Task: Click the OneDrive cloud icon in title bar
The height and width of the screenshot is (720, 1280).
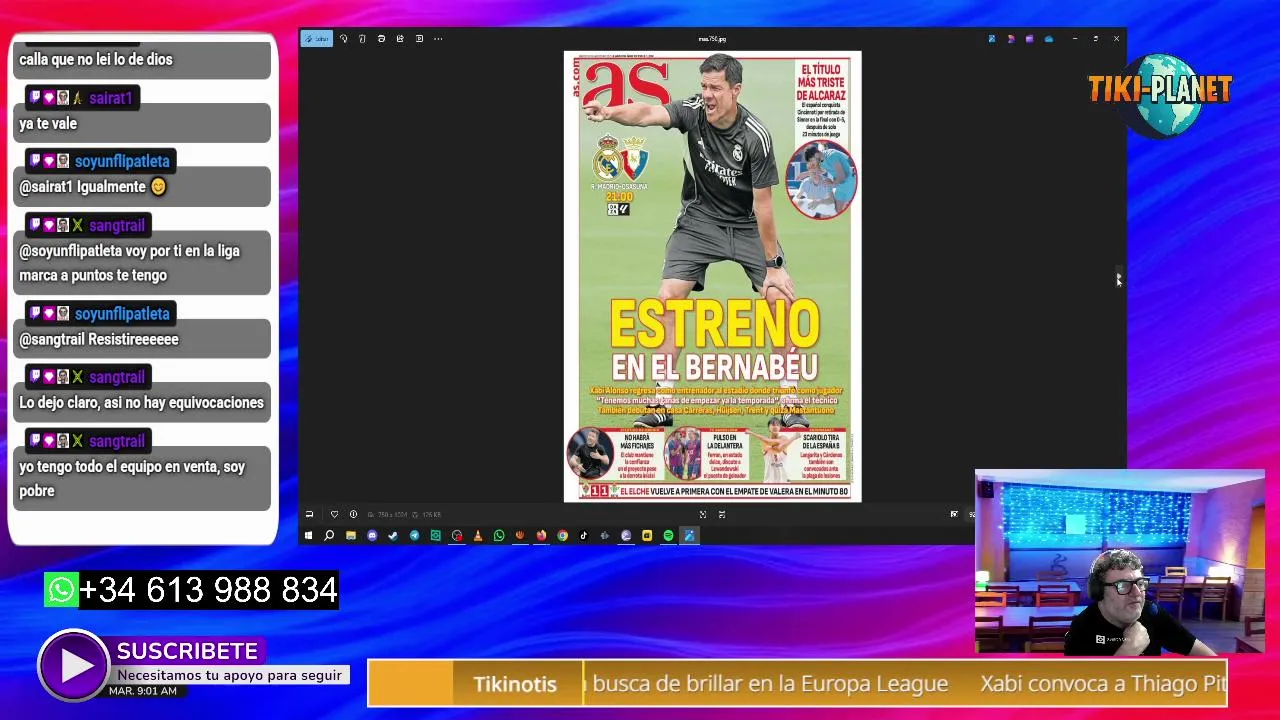Action: coord(1049,39)
